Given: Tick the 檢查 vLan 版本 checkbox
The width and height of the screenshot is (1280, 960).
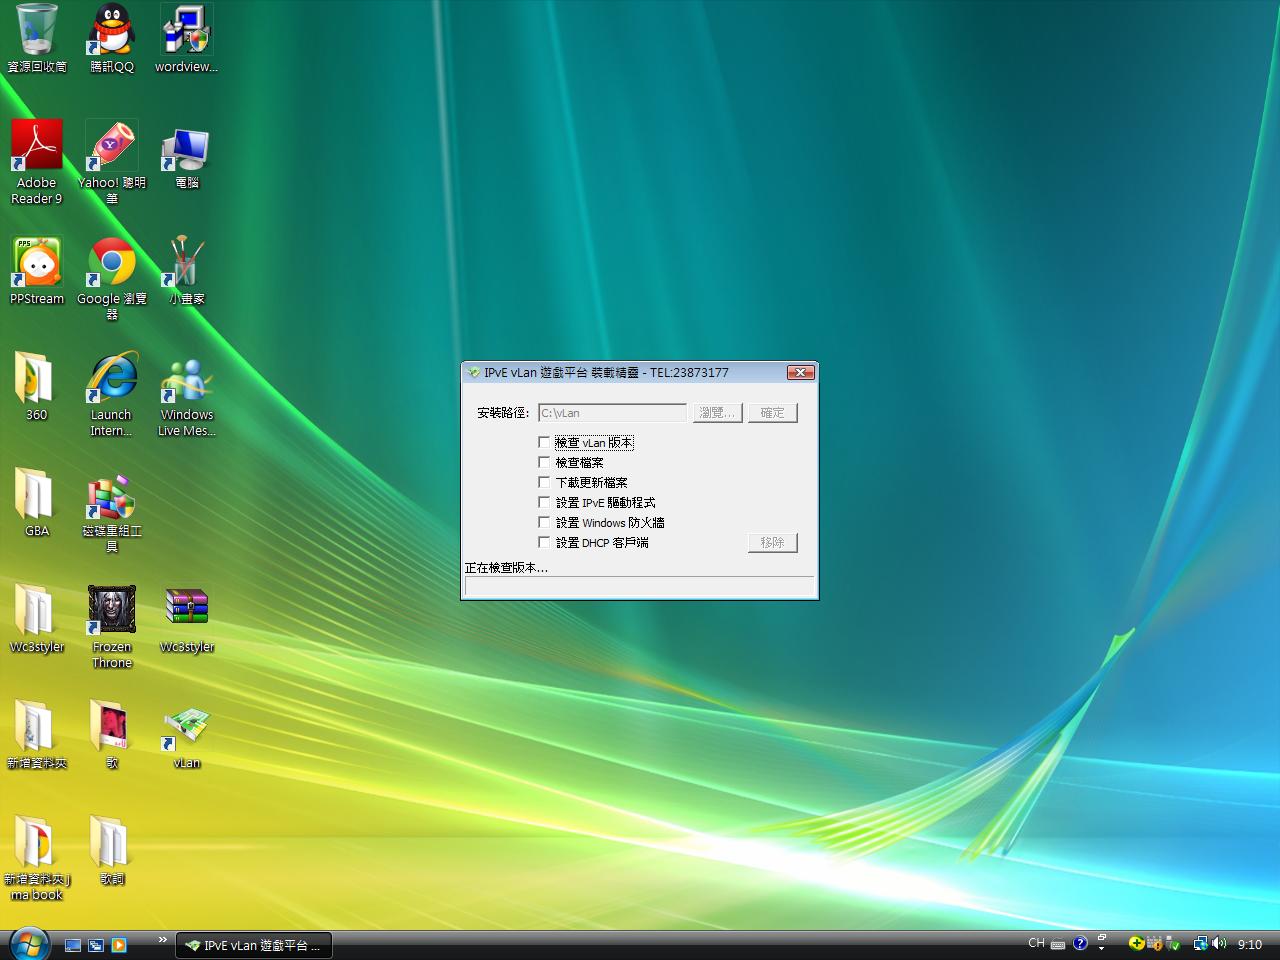Looking at the screenshot, I should 544,442.
